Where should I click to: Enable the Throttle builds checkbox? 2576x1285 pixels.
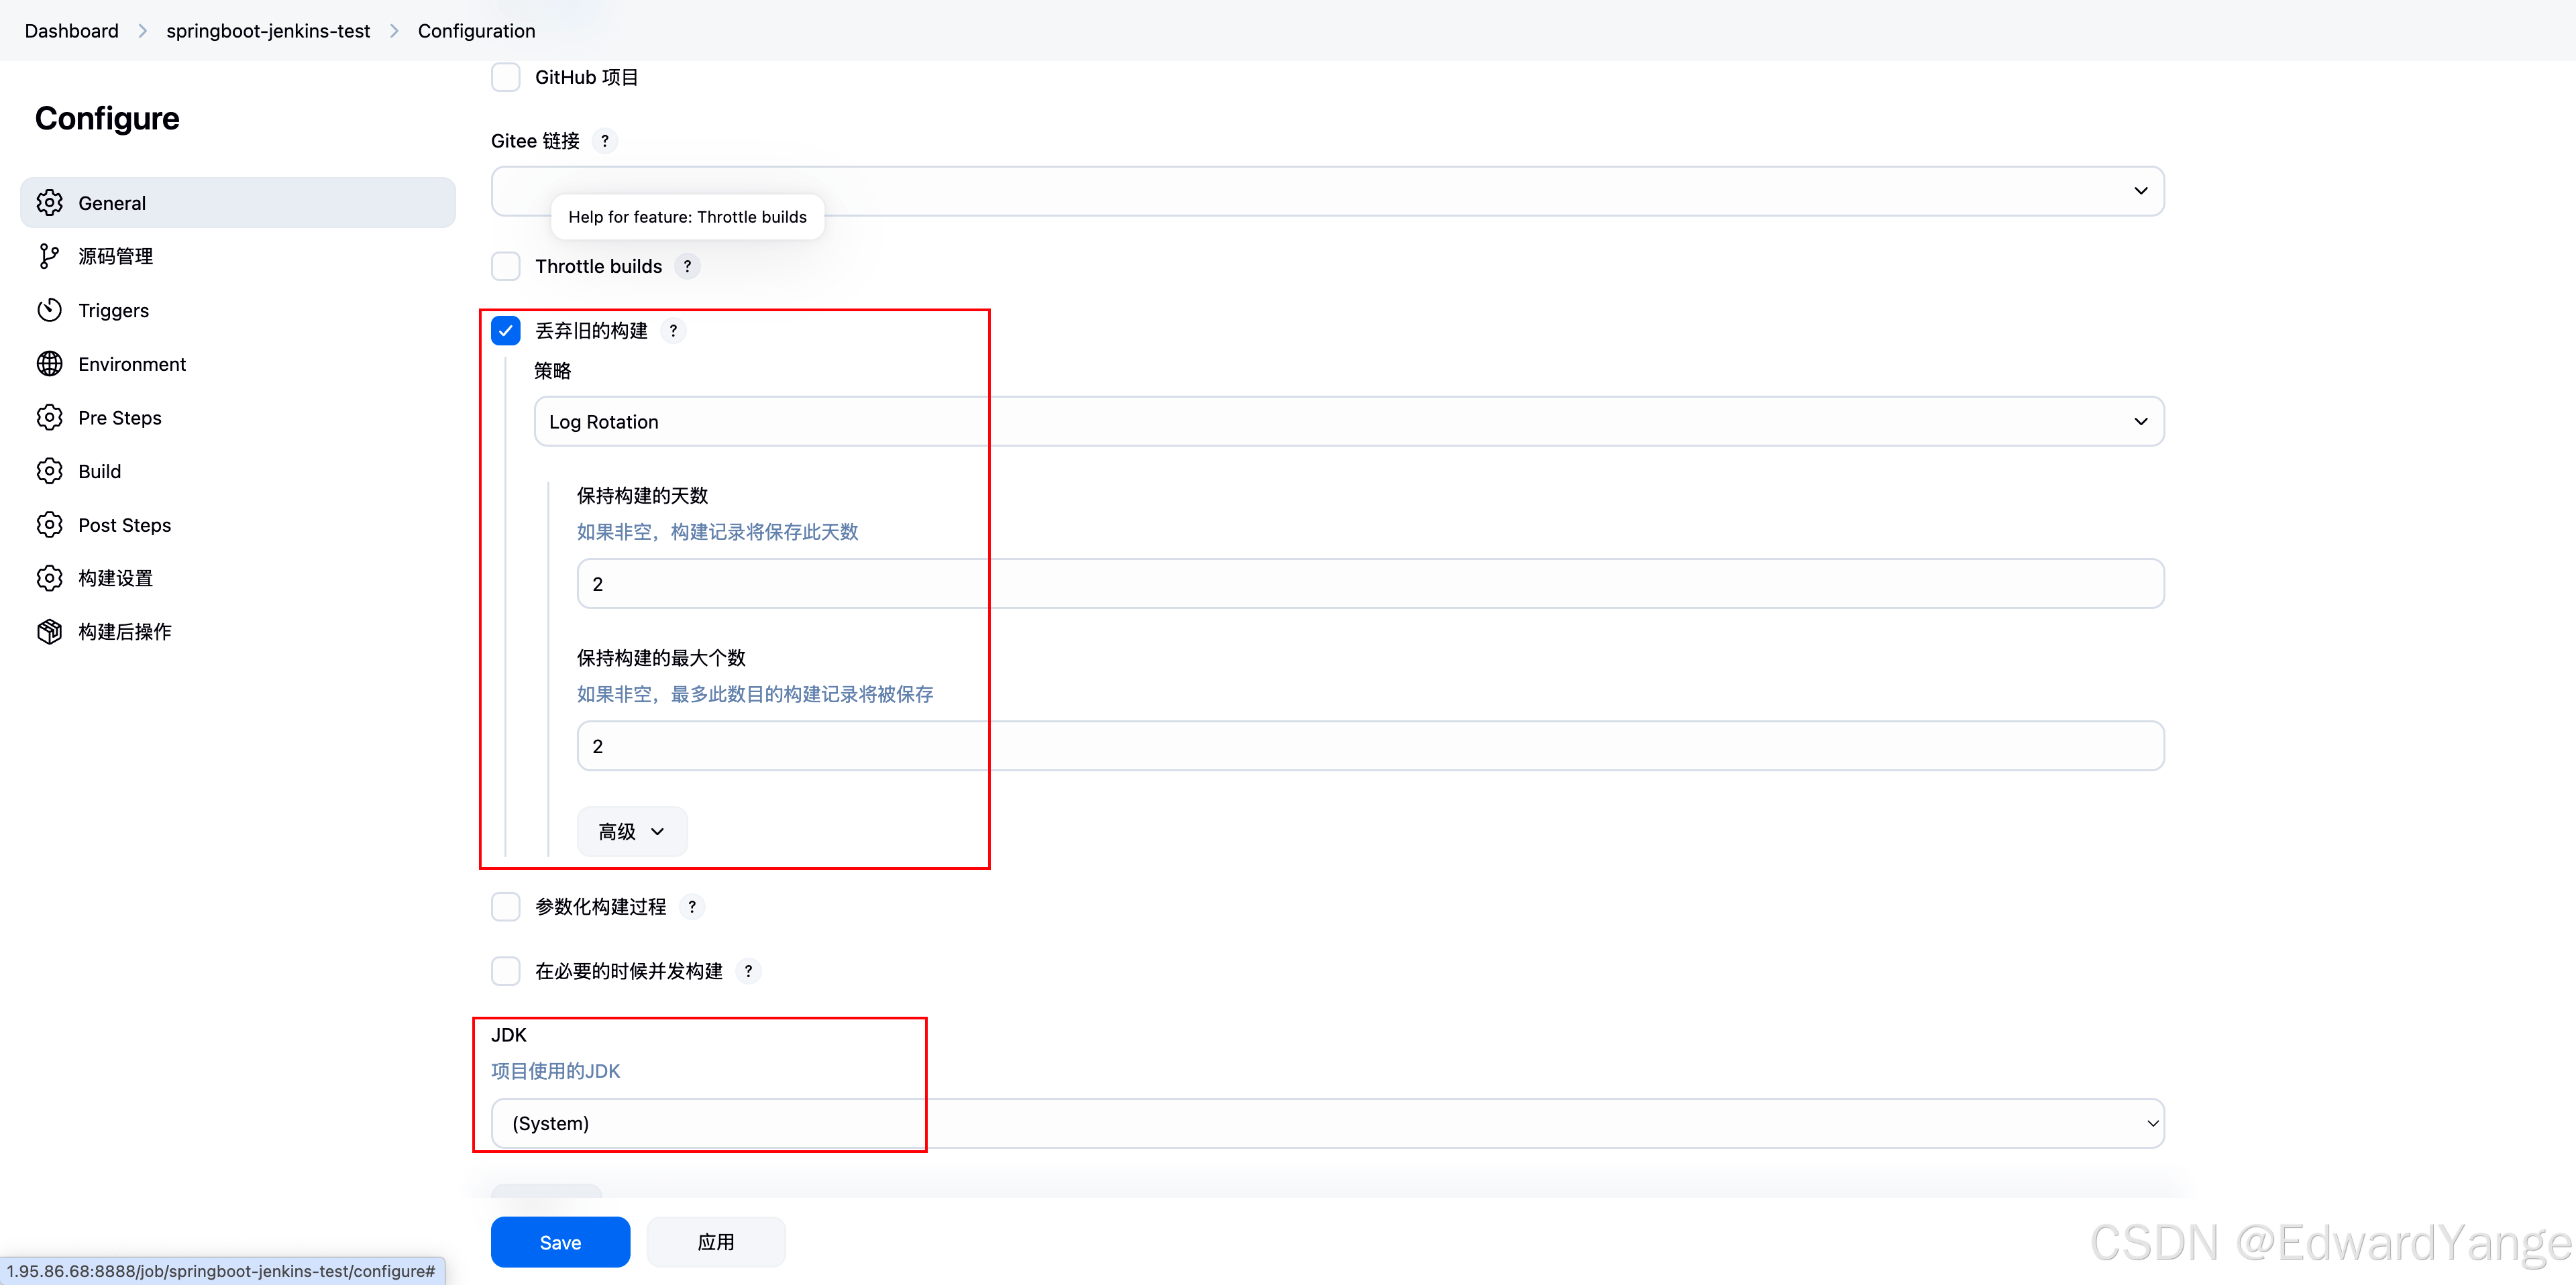pyautogui.click(x=506, y=266)
